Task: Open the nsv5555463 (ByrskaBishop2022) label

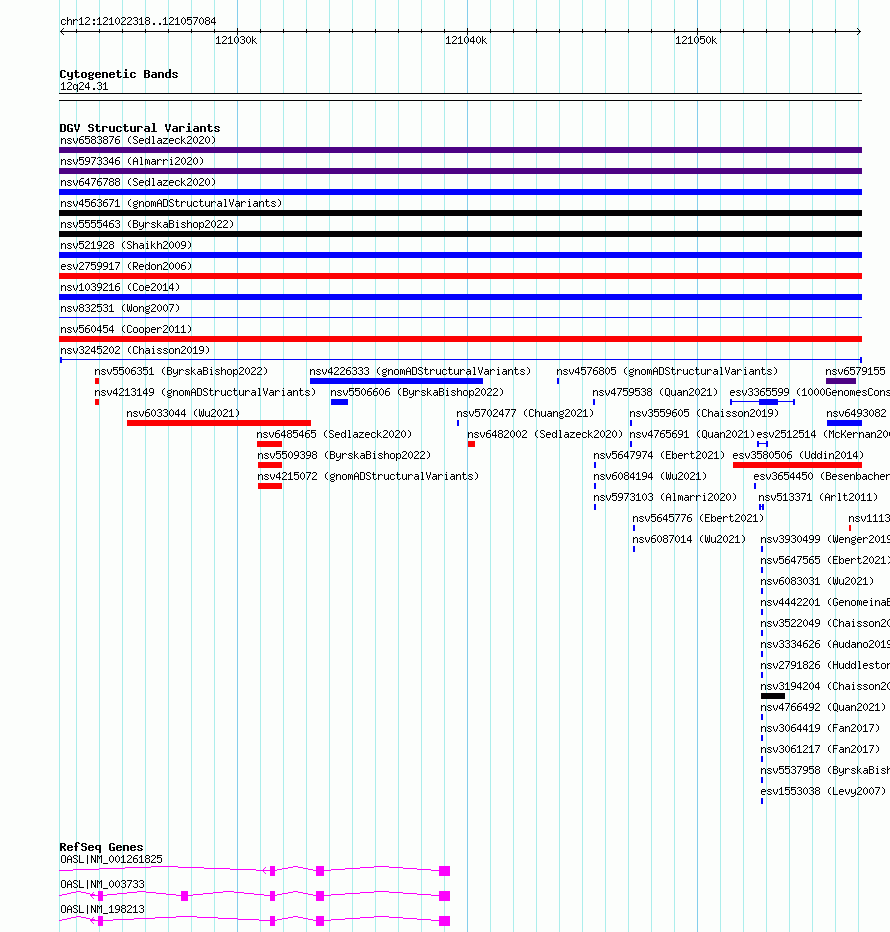Action: (147, 224)
